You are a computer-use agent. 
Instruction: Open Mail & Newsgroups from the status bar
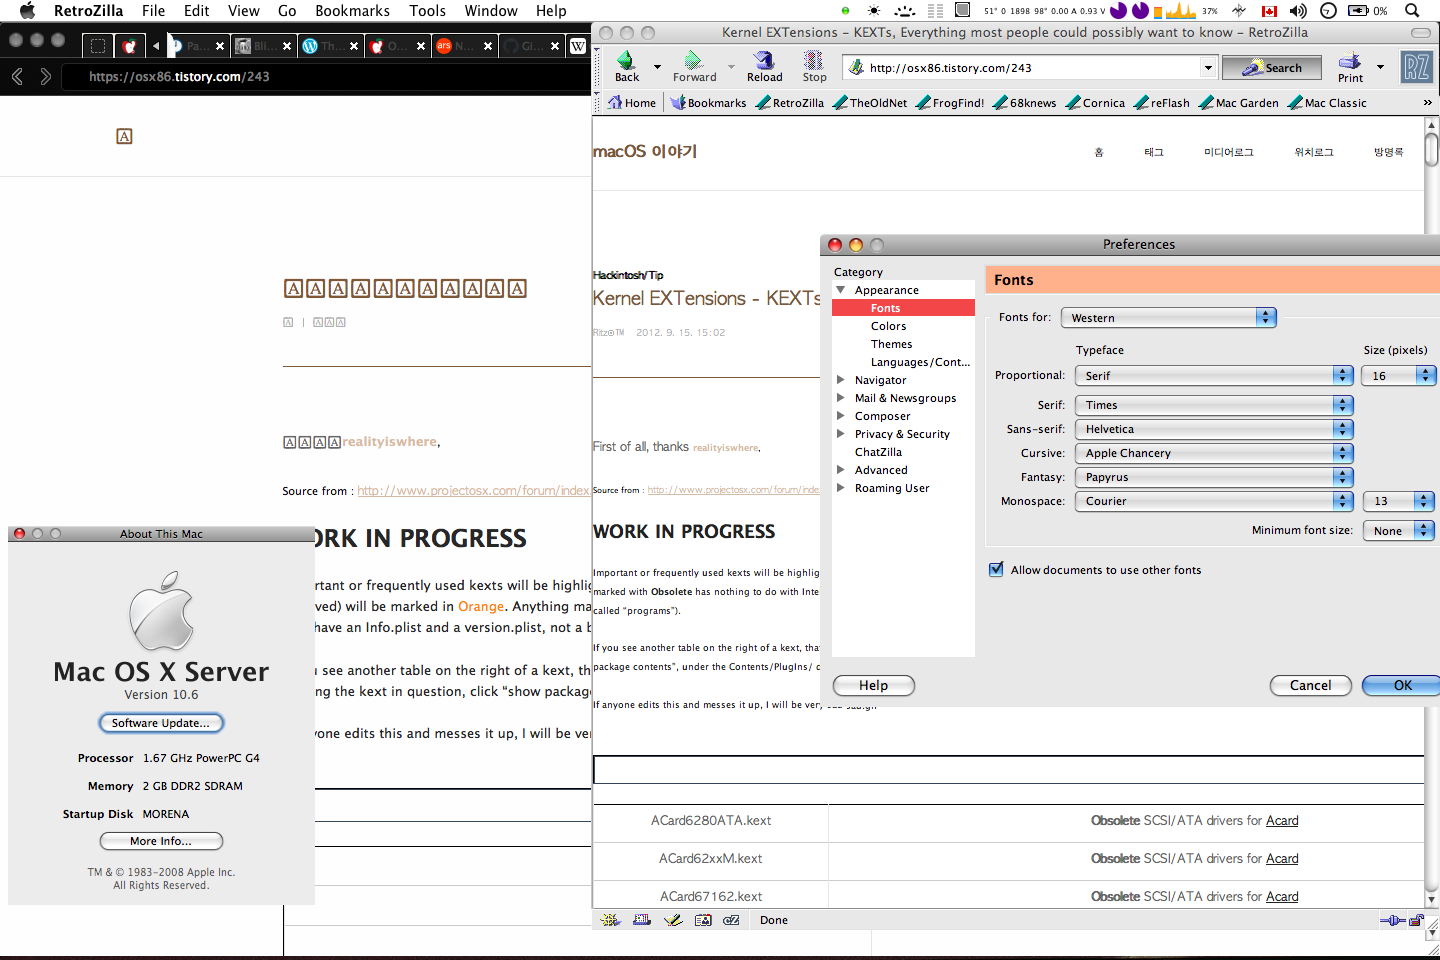tap(642, 920)
